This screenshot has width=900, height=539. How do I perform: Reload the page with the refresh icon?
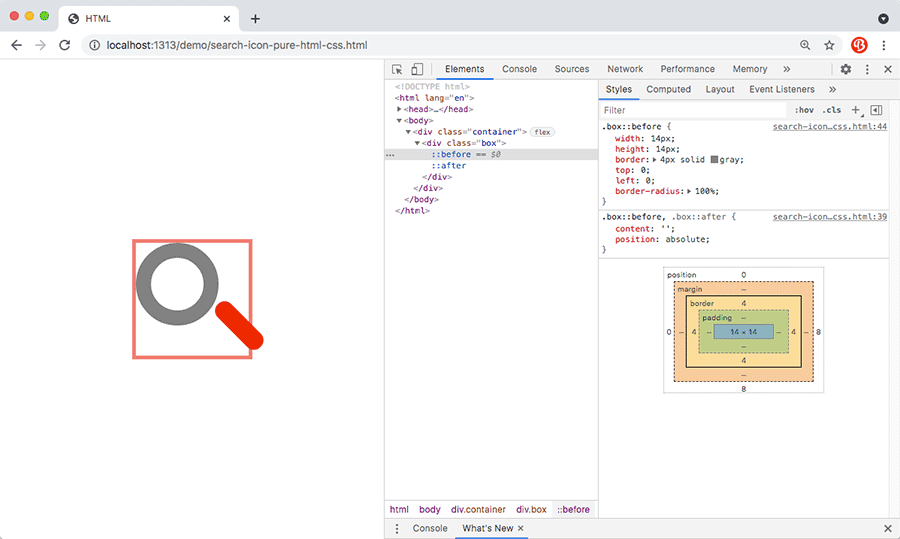tap(64, 45)
